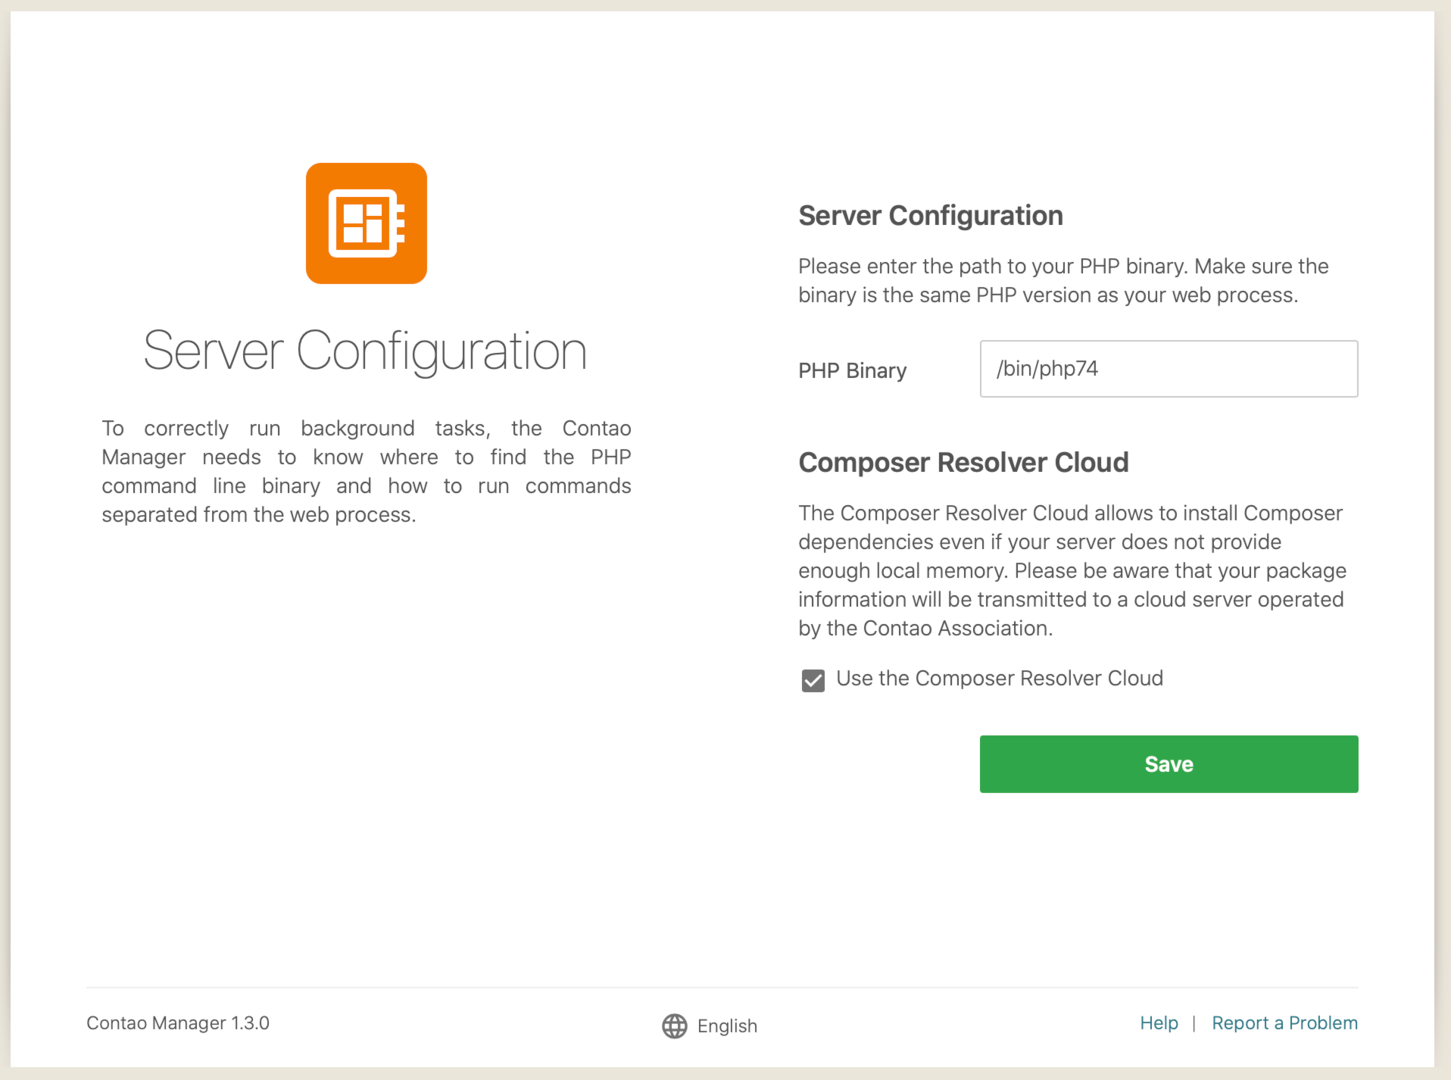The image size is (1451, 1080).
Task: Click the globe language icon
Action: 675,1026
